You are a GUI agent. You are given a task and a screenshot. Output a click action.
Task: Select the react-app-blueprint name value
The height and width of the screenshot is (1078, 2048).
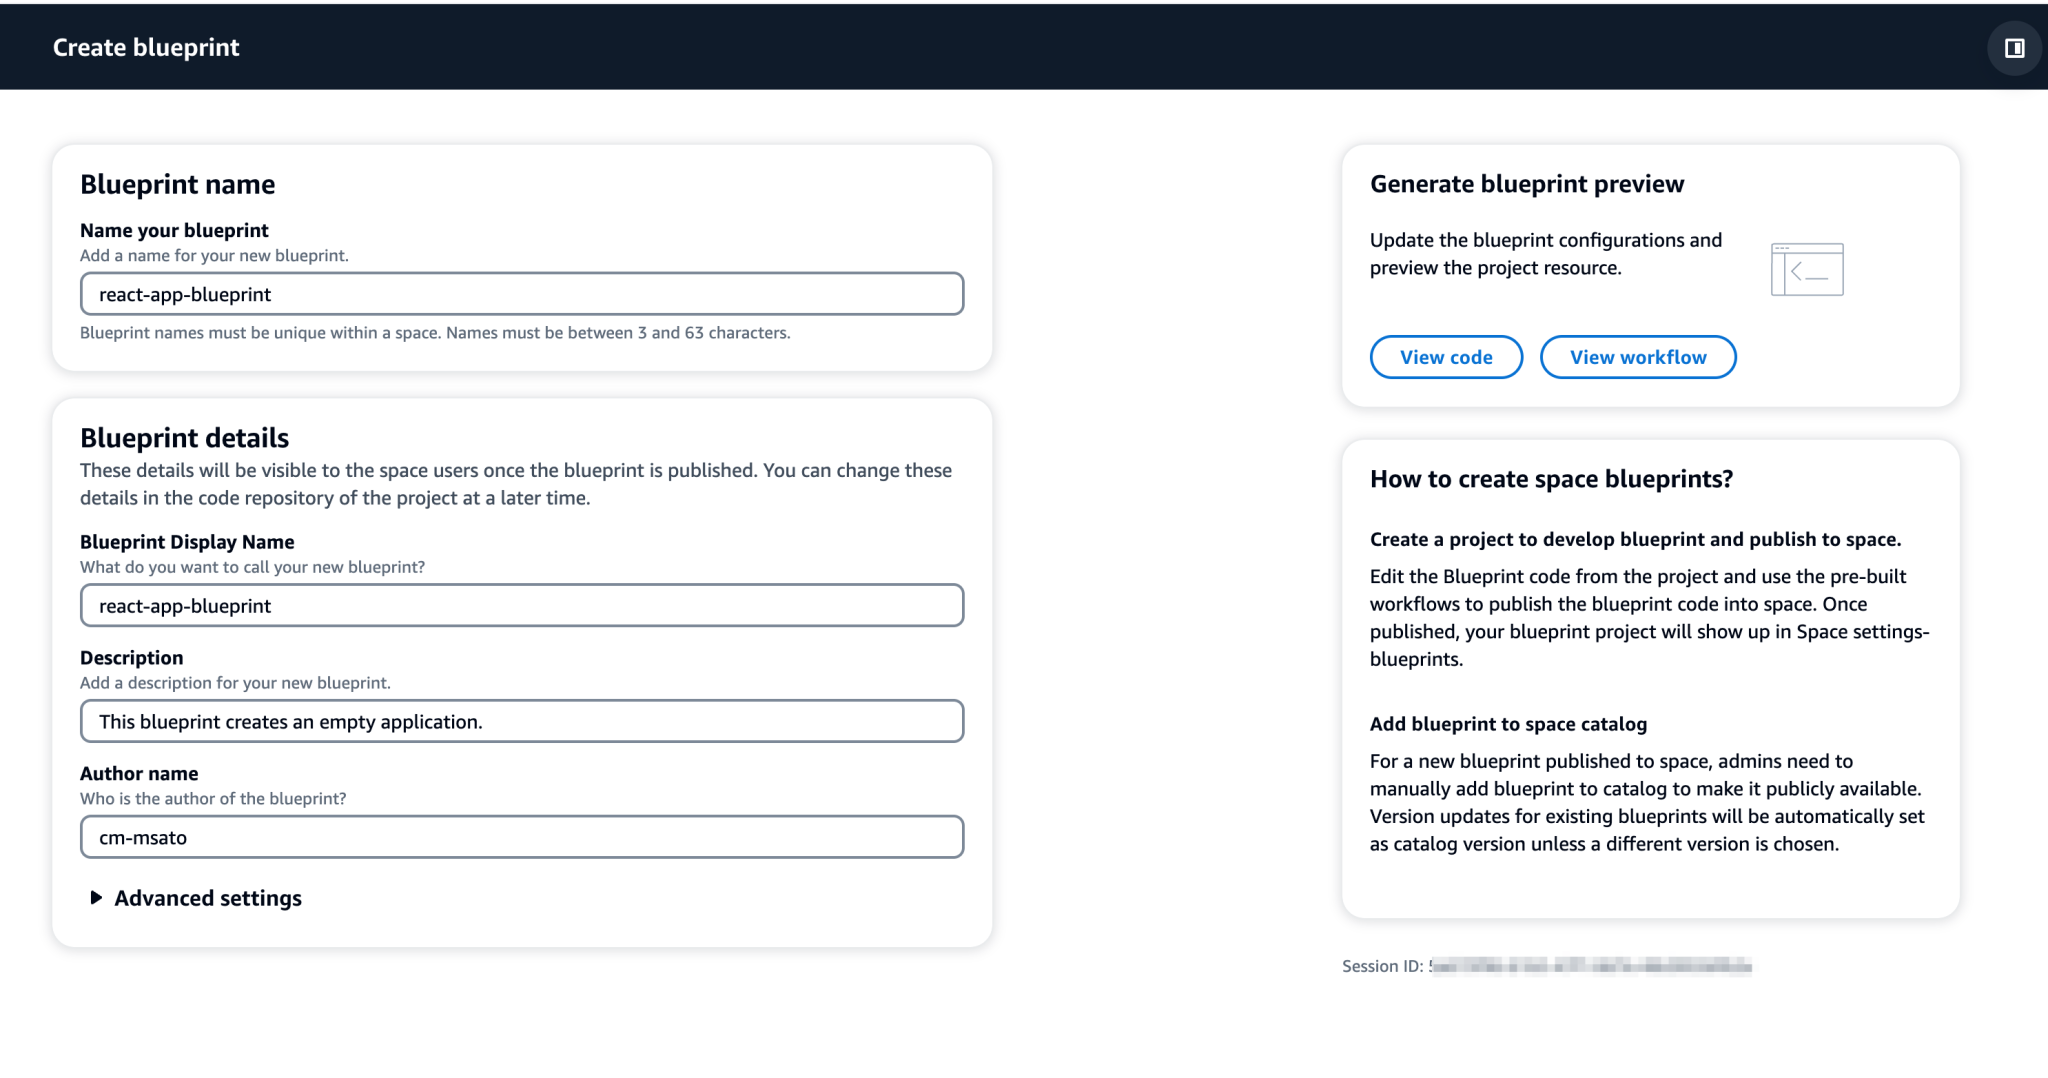click(184, 294)
